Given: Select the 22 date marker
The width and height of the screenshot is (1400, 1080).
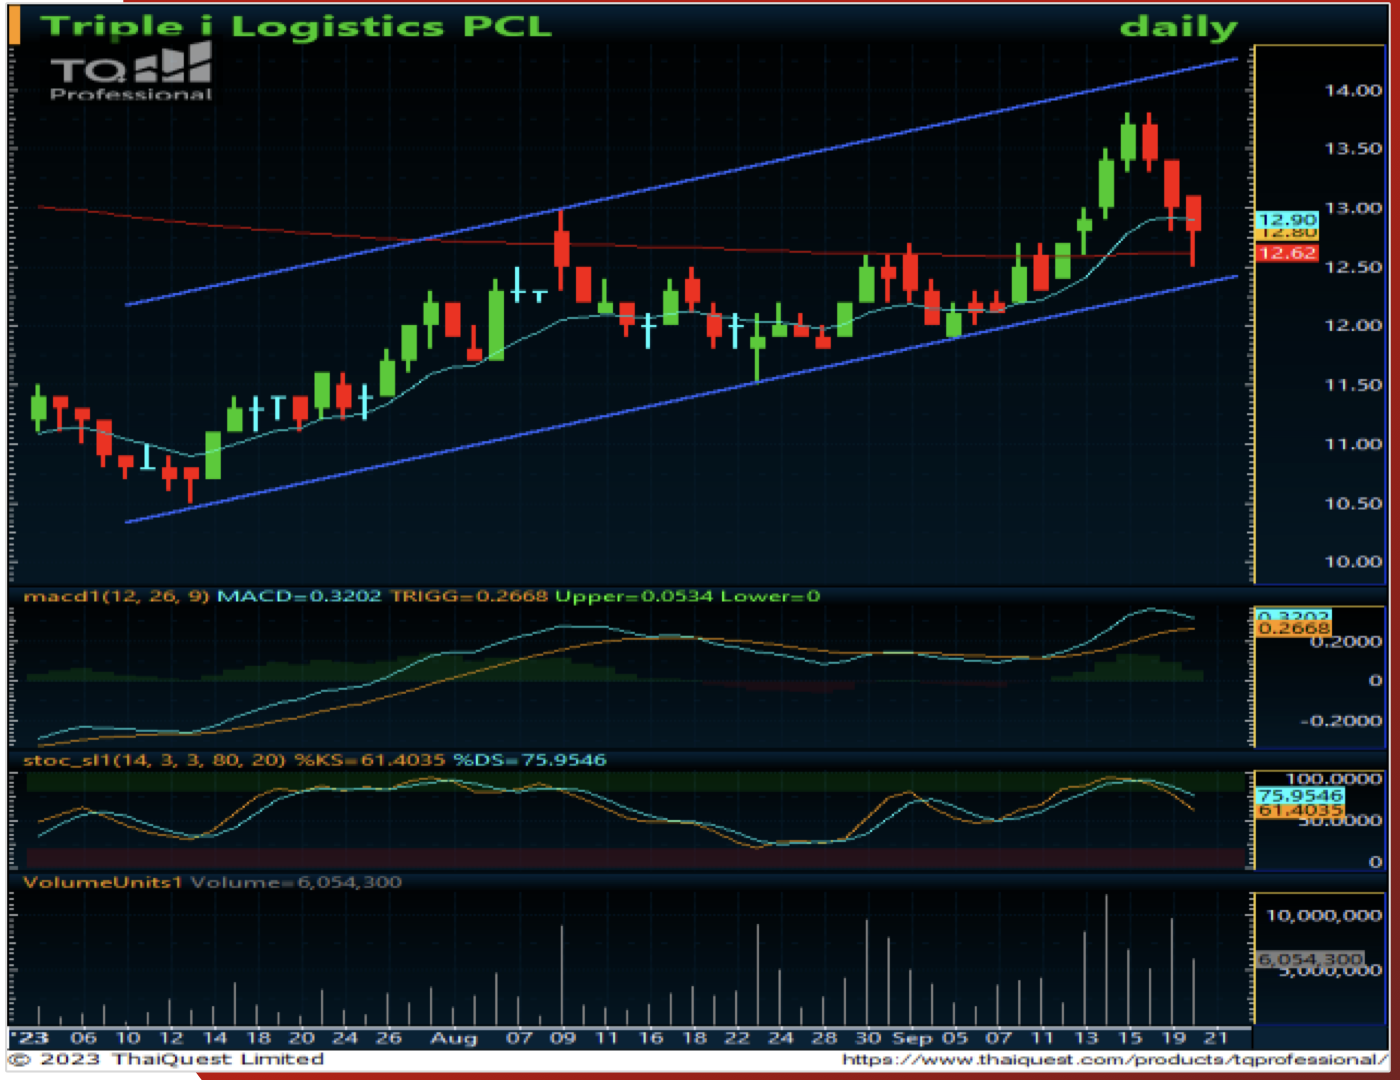Looking at the screenshot, I should coord(738,1038).
